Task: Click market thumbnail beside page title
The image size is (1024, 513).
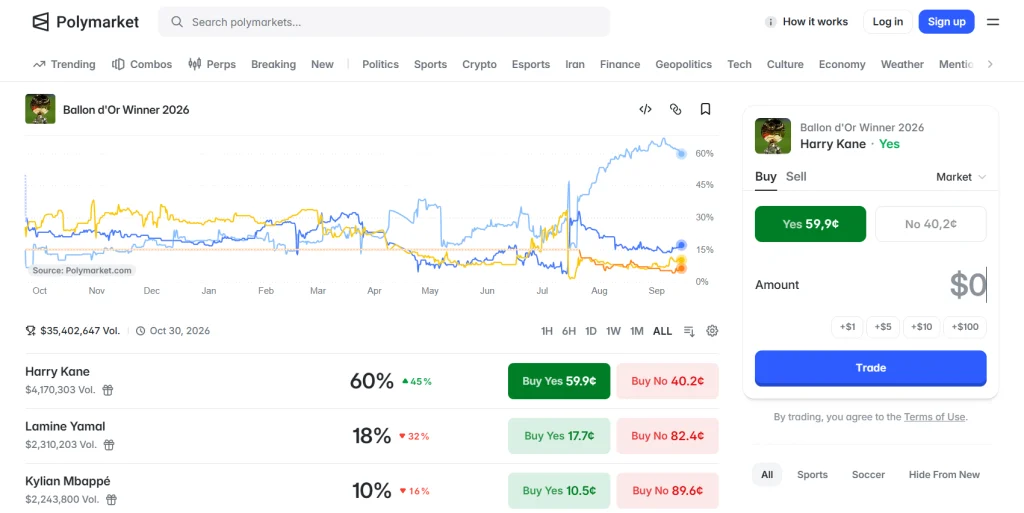Action: (40, 109)
